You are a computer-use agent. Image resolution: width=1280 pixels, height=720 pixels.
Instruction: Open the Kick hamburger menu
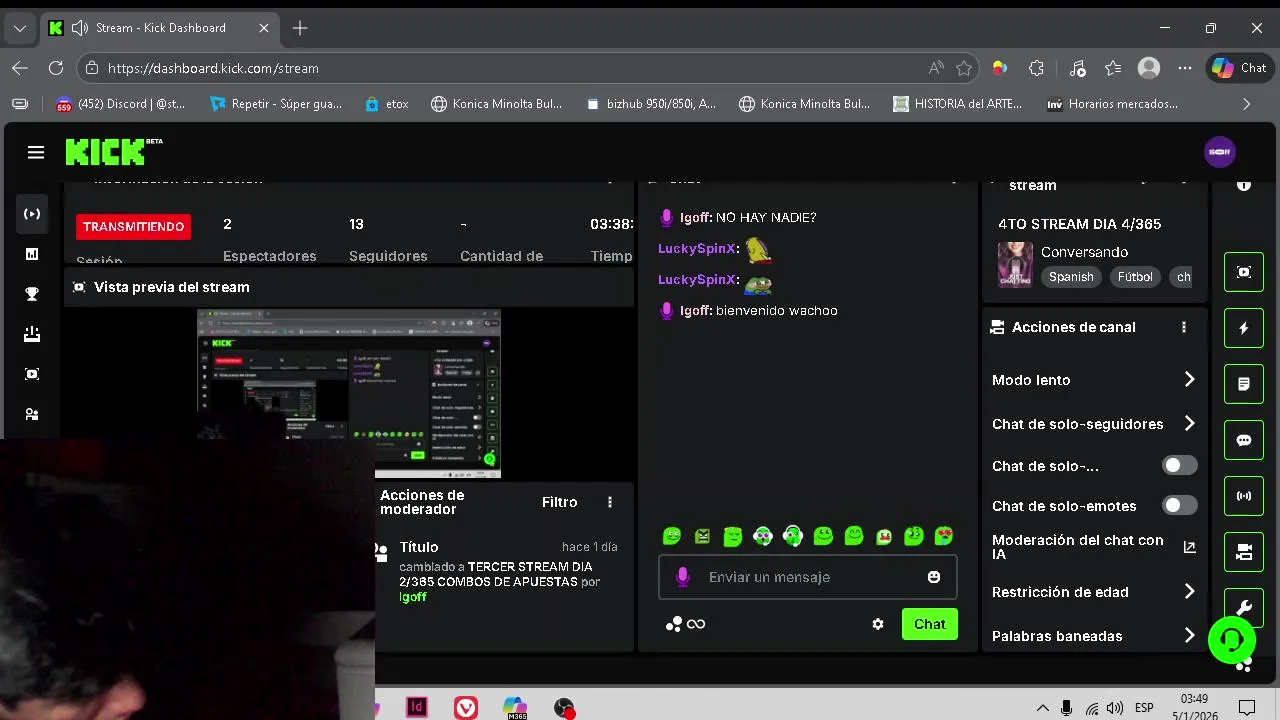click(36, 152)
